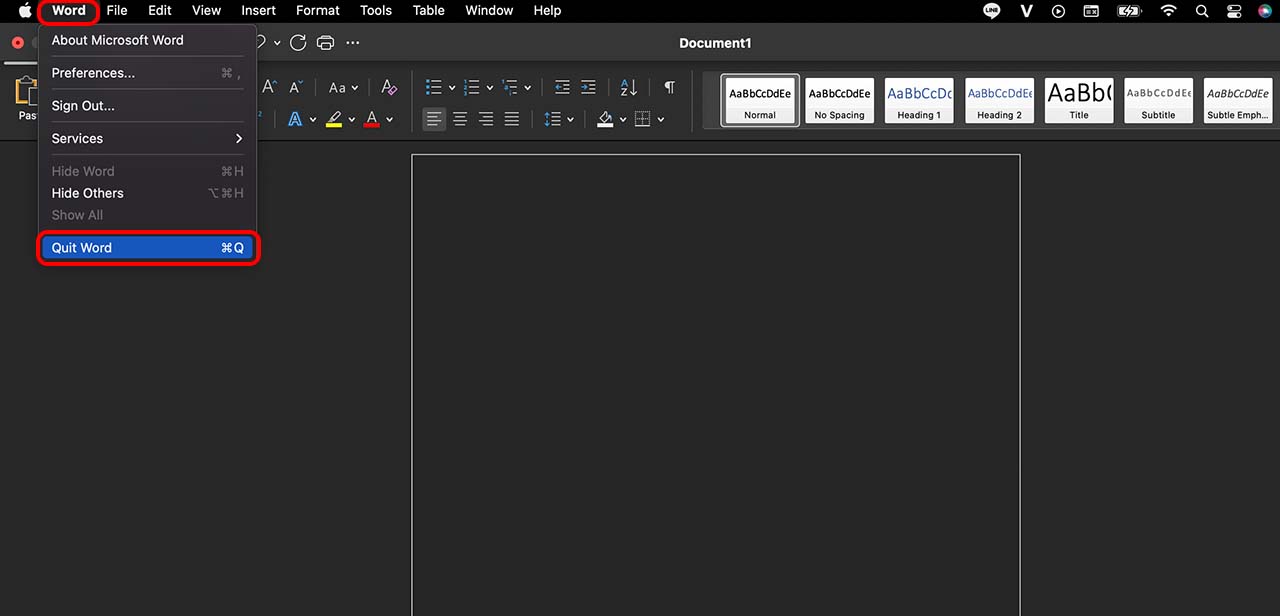Open the three-dots more commands icon

click(352, 43)
